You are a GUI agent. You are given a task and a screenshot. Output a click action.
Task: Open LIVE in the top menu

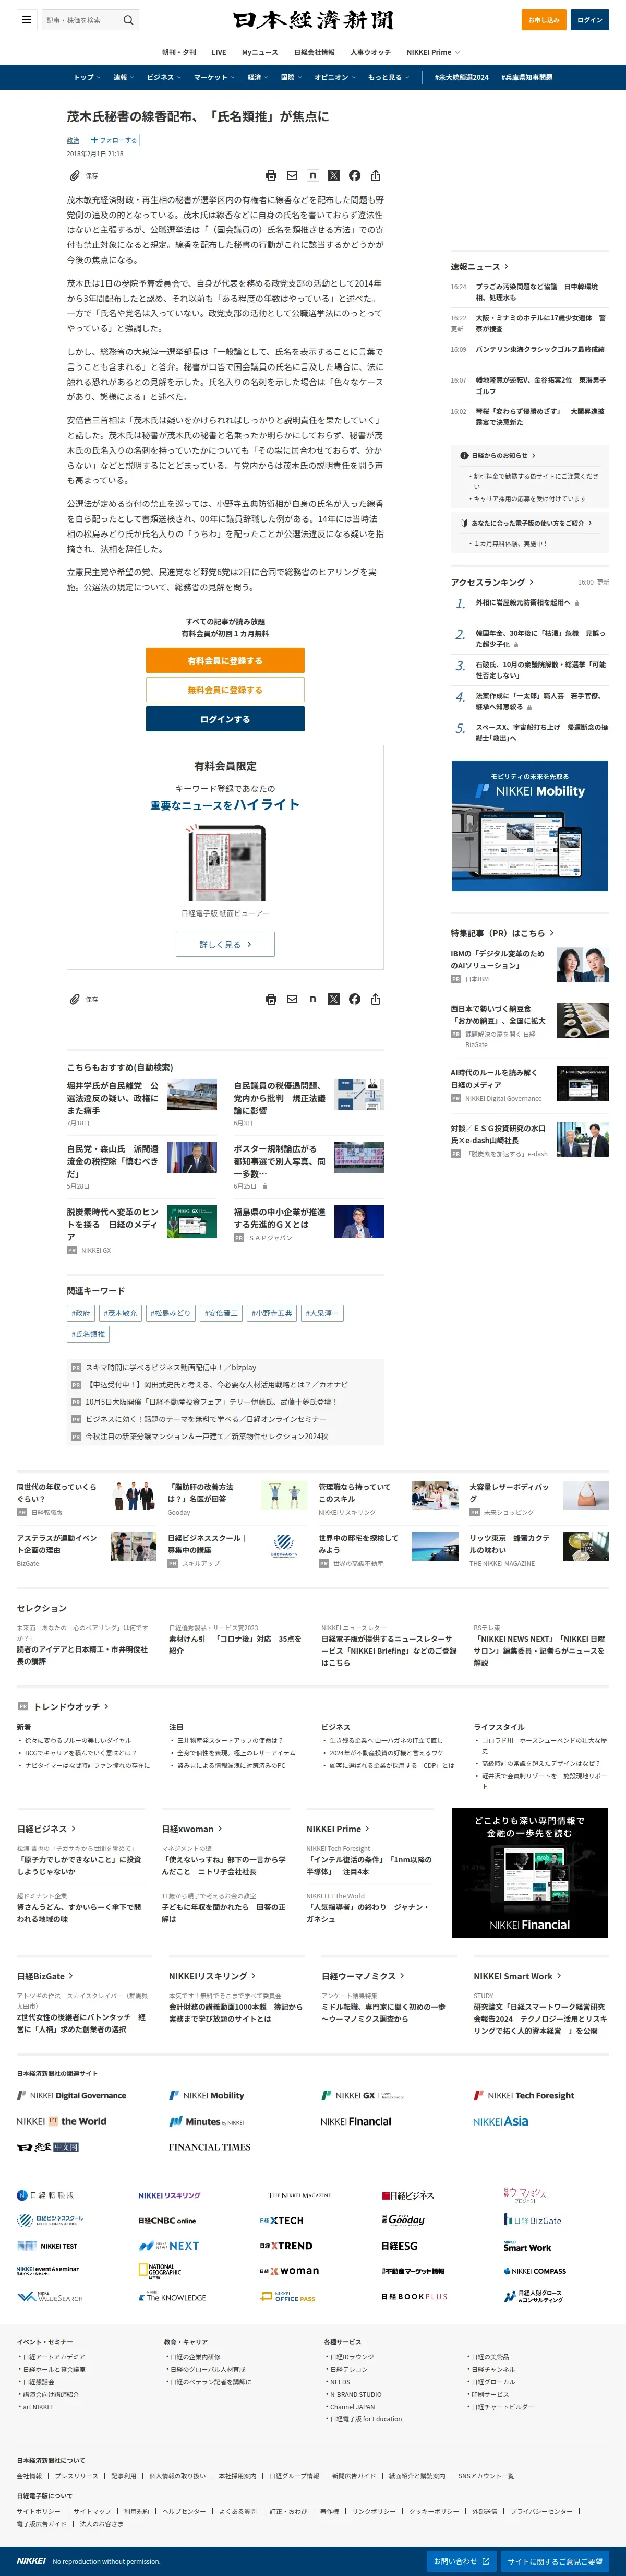tap(218, 52)
